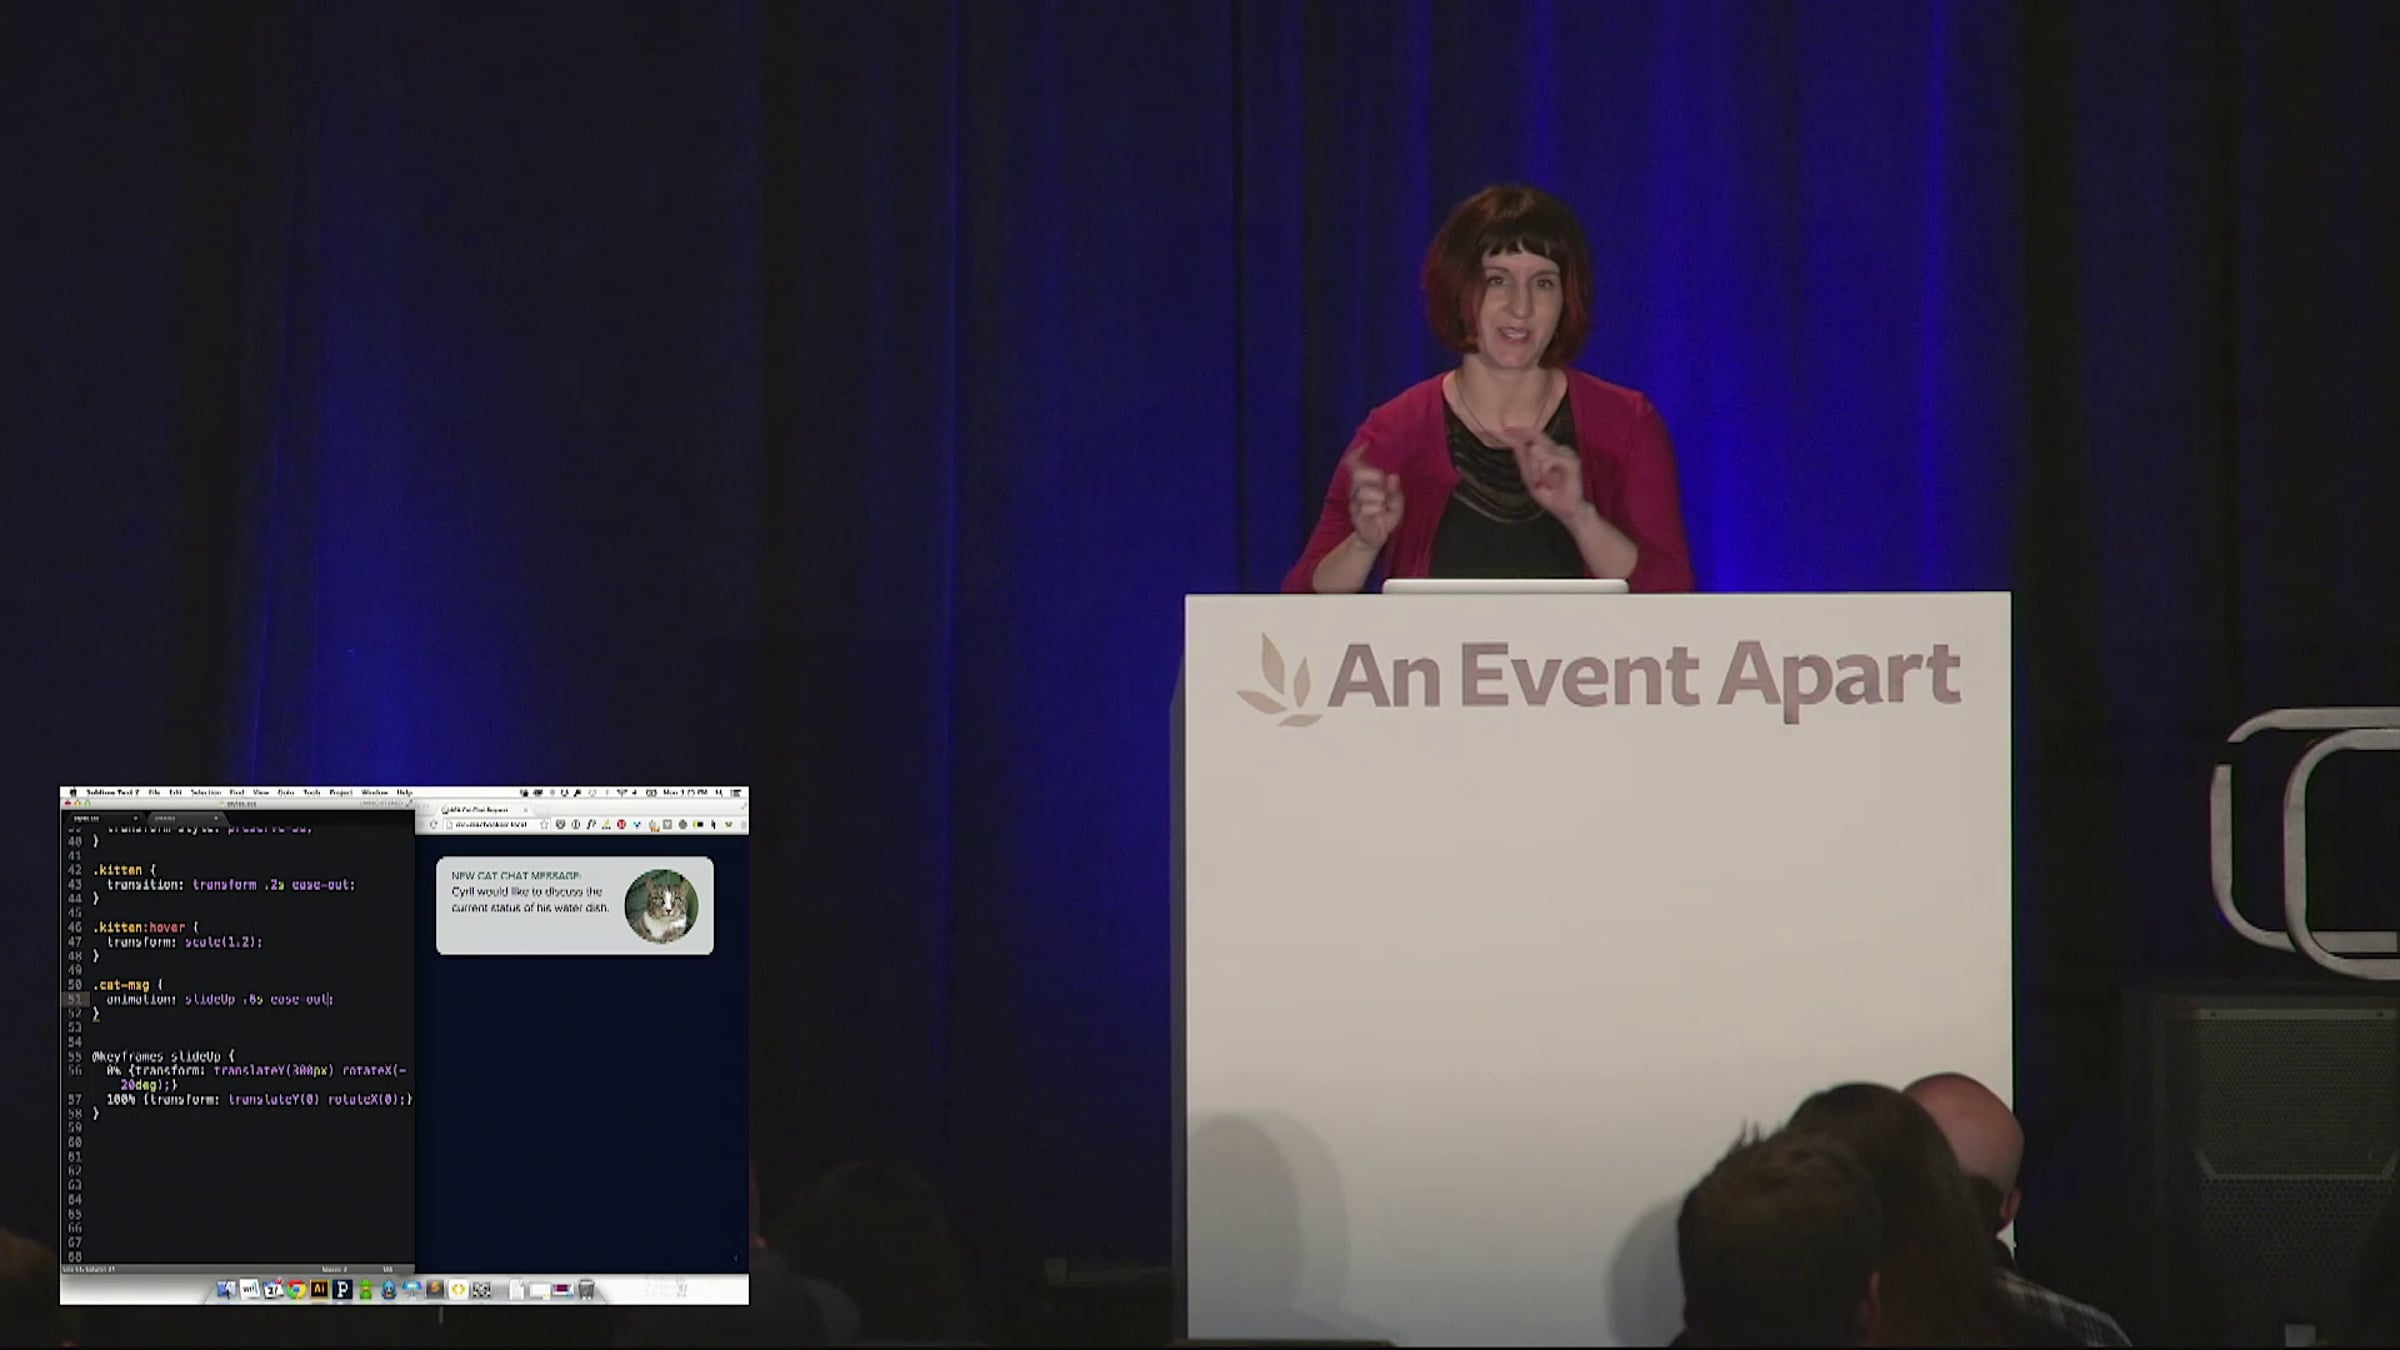Open the File menu in Sublime Text
The height and width of the screenshot is (1350, 2400).
pos(154,792)
